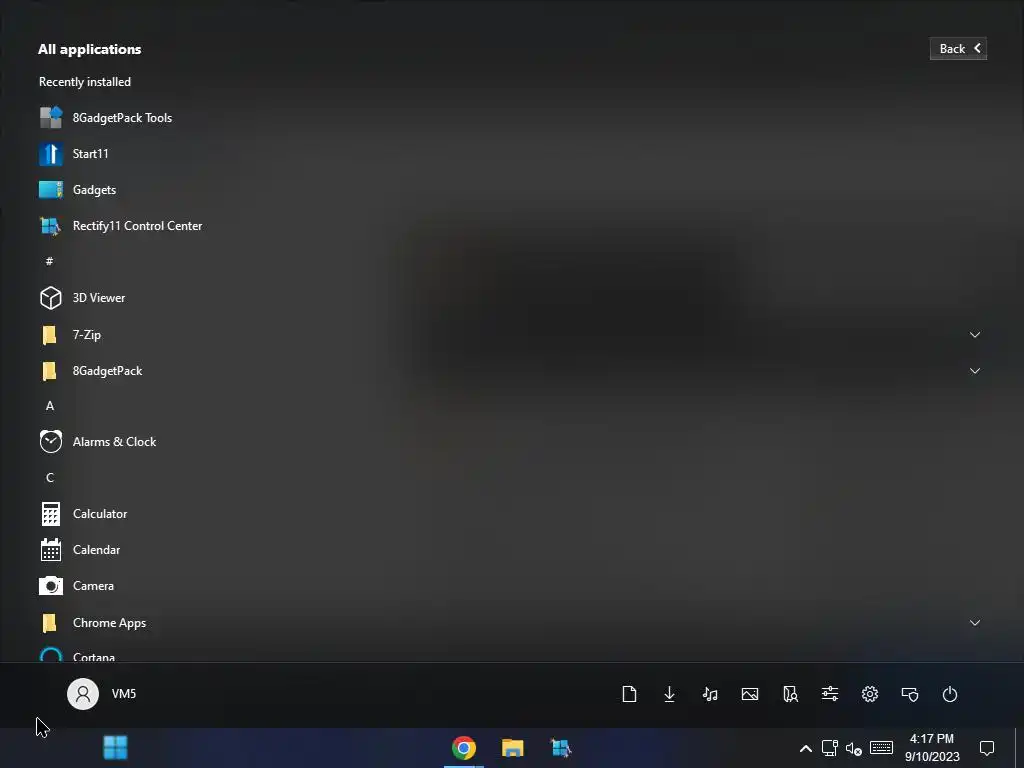Open clock showing 4:17 PM
1024x768 pixels.
pos(932,748)
